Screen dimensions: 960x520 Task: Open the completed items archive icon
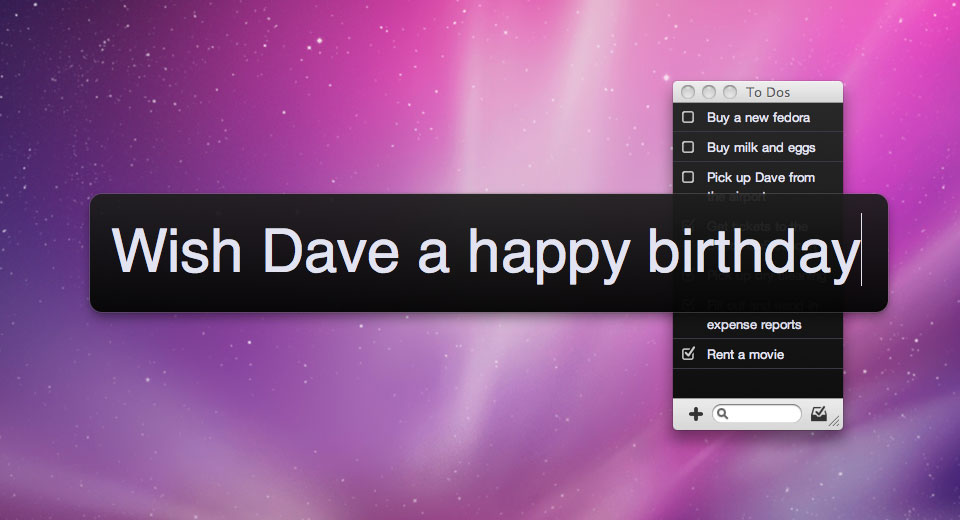(819, 414)
